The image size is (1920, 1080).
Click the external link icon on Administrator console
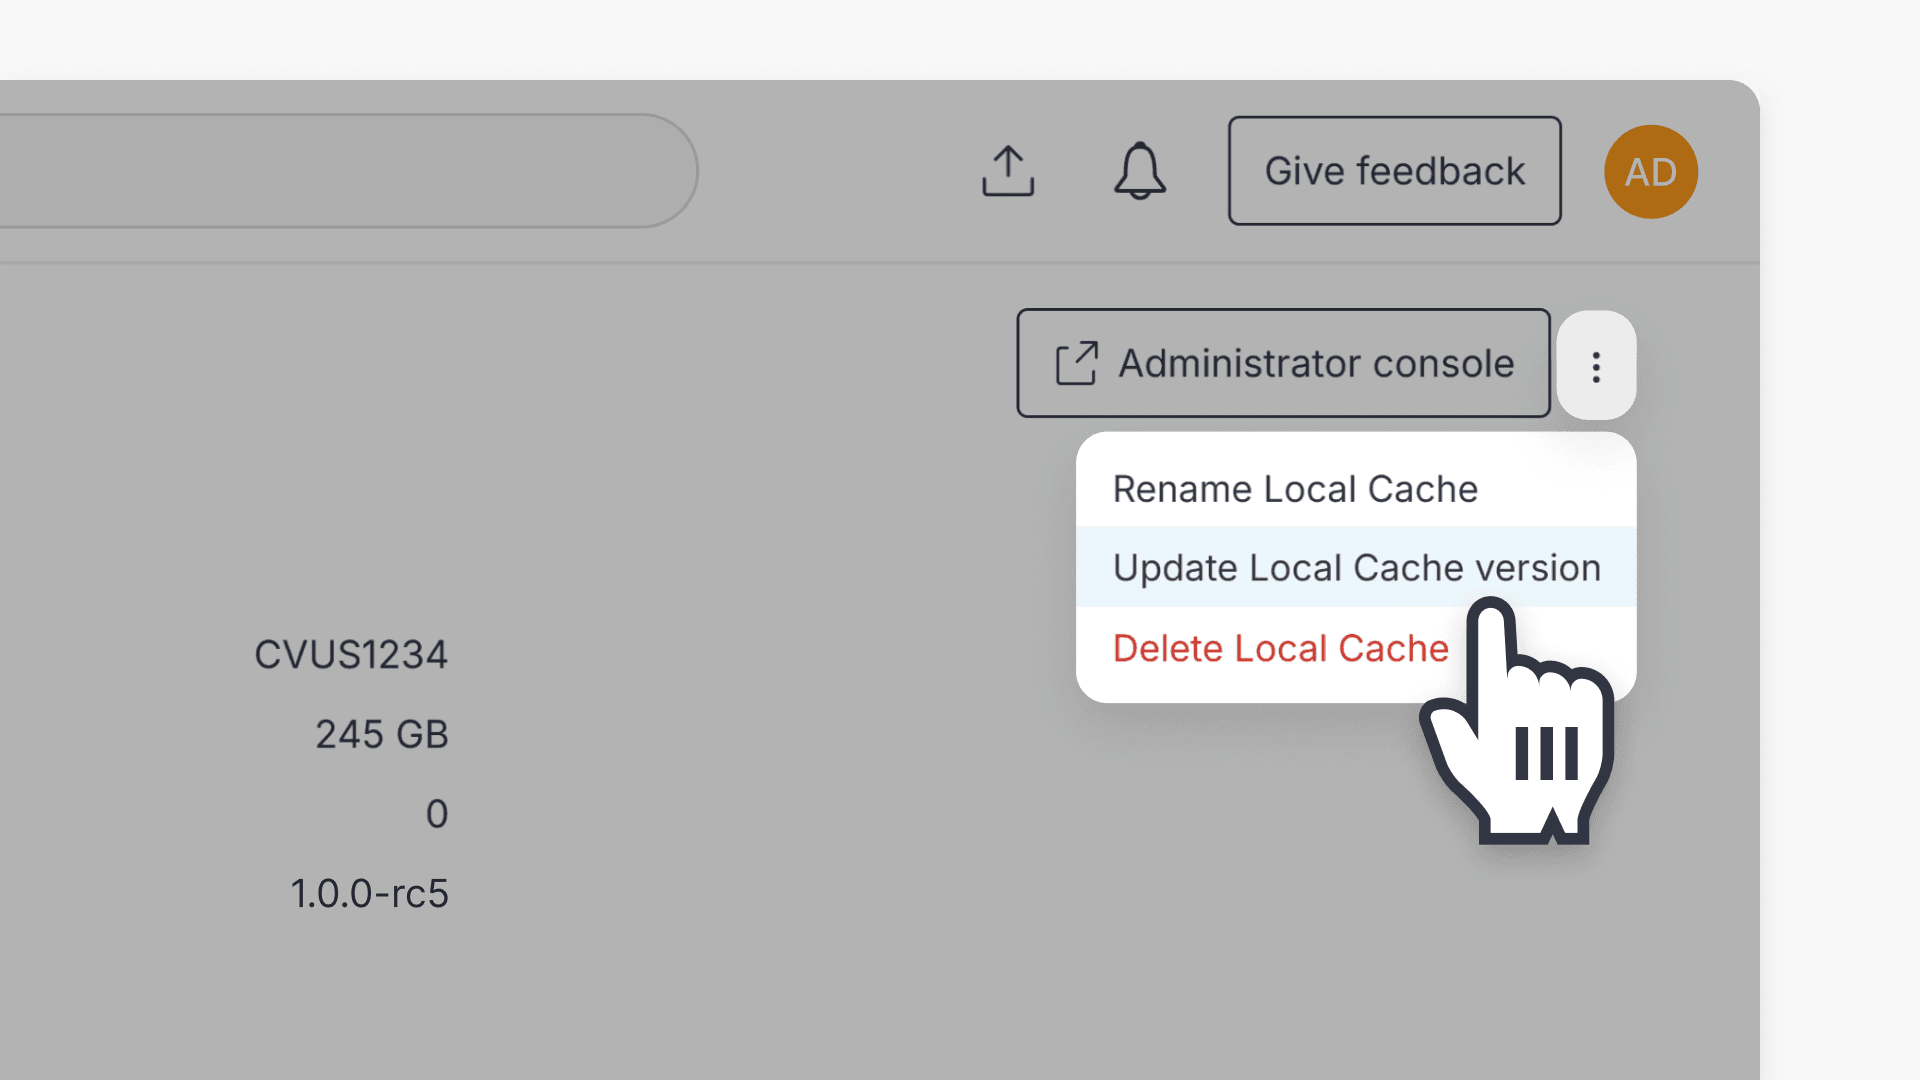(x=1077, y=363)
